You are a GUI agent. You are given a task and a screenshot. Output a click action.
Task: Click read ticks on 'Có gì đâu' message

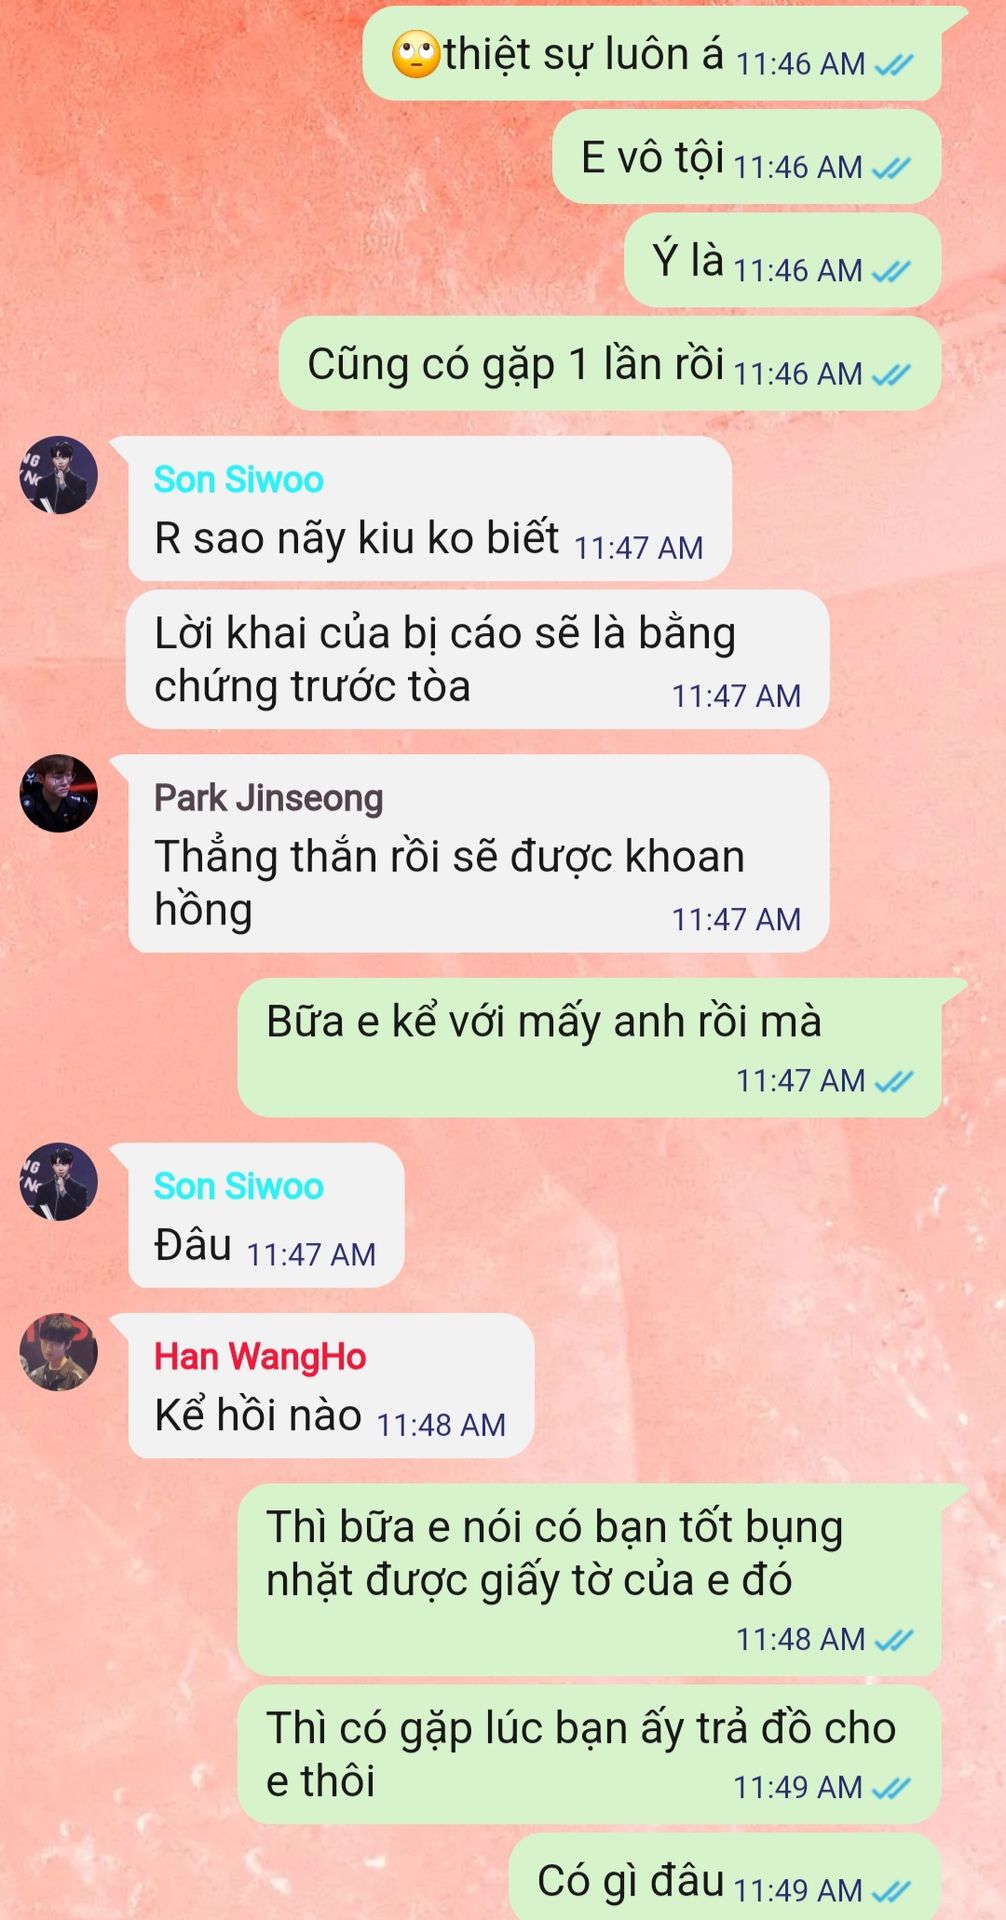[x=892, y=1891]
